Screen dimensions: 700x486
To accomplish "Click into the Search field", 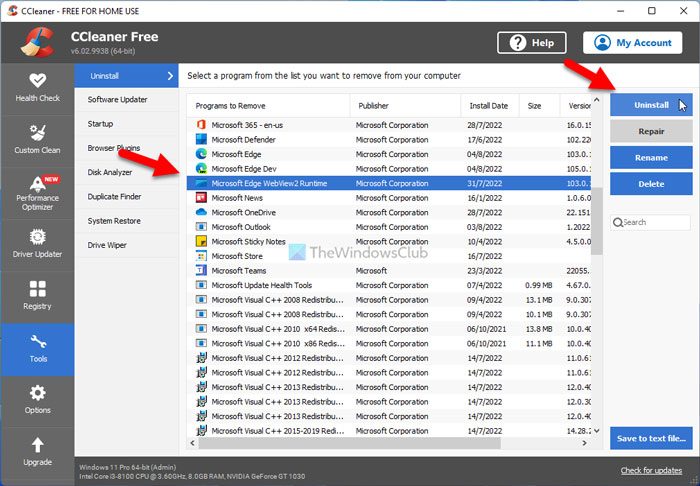I will (x=650, y=222).
